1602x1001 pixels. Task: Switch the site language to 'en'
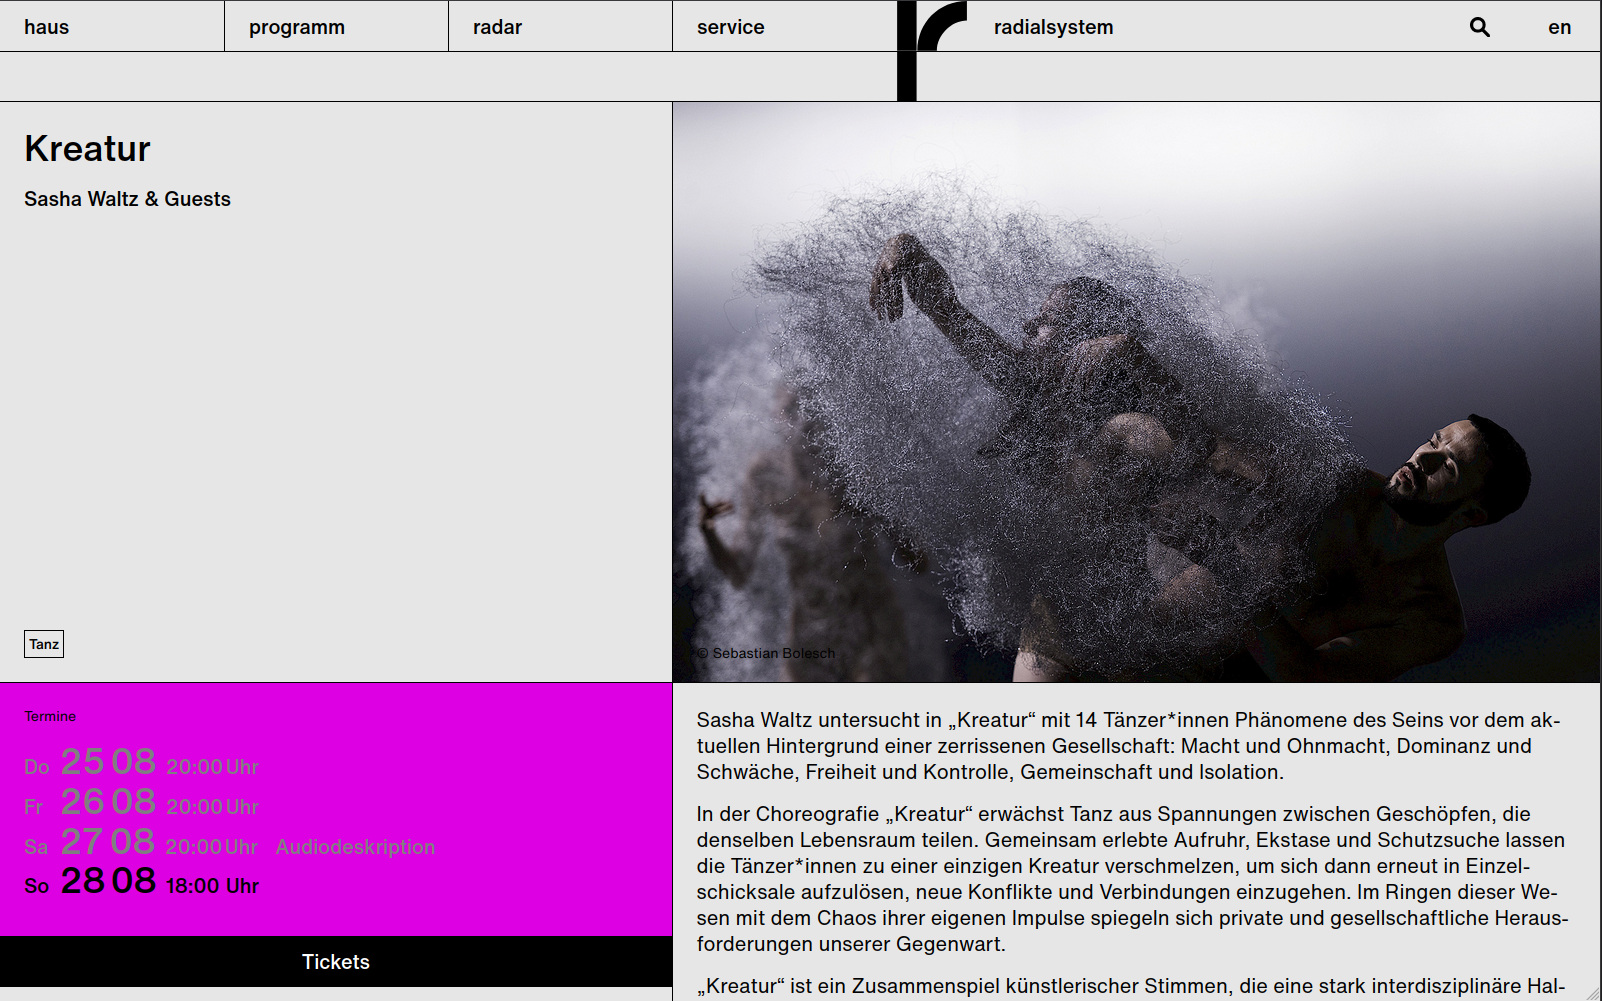[1559, 27]
